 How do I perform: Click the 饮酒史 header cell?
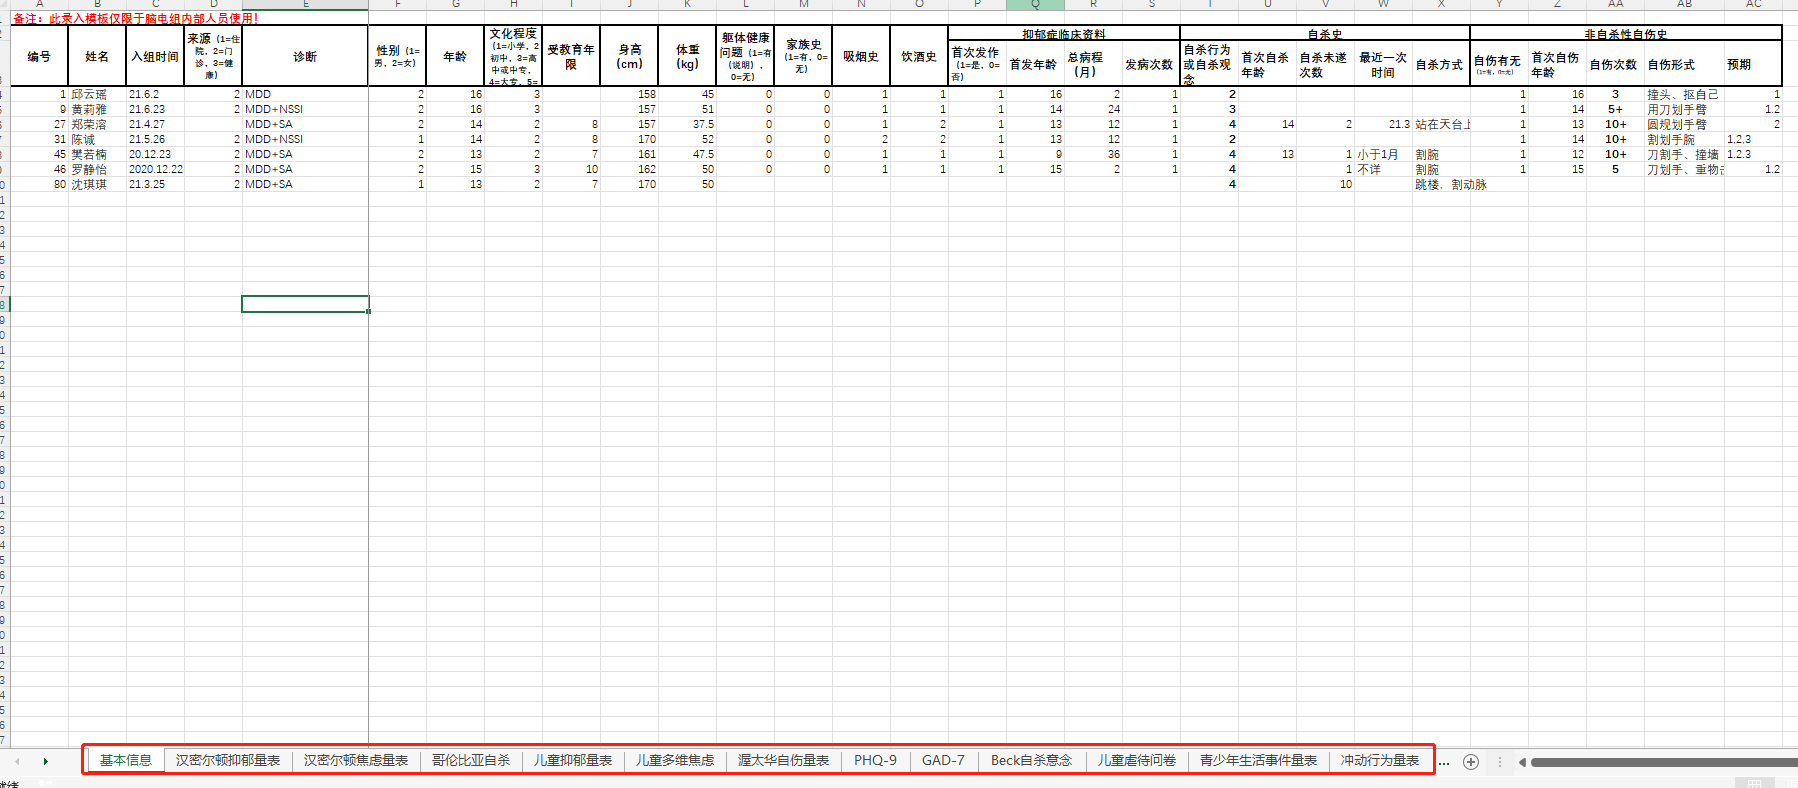tap(919, 56)
